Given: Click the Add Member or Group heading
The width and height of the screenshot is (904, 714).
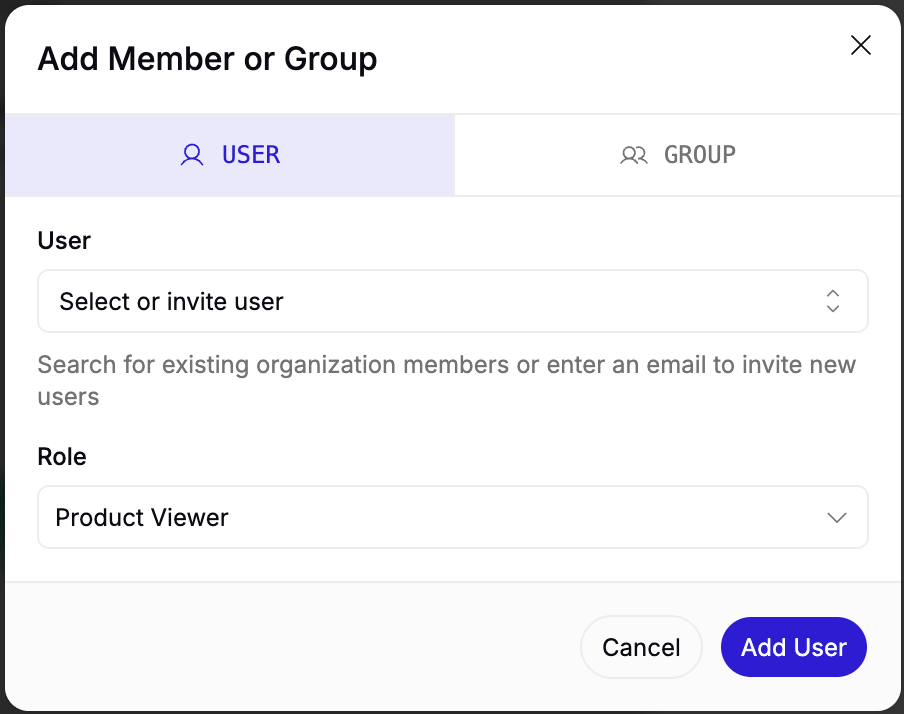Looking at the screenshot, I should [x=207, y=59].
